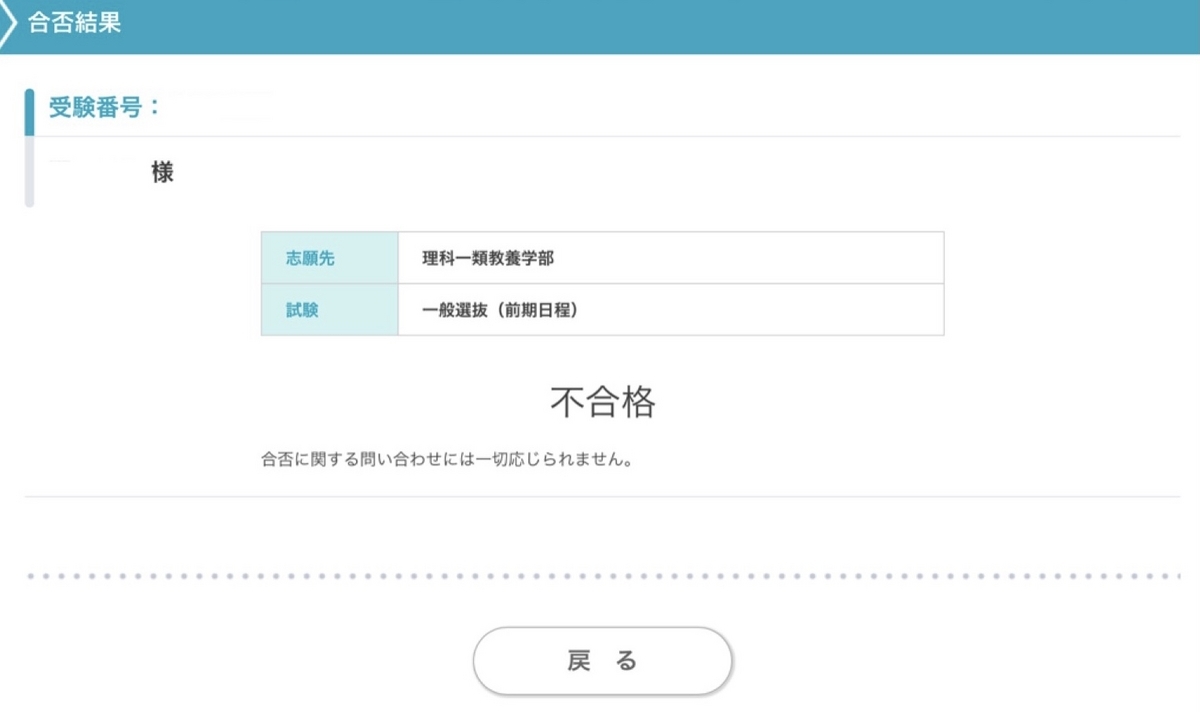The image size is (1200, 712).
Task: Click the 様 honorific text
Action: (x=163, y=172)
